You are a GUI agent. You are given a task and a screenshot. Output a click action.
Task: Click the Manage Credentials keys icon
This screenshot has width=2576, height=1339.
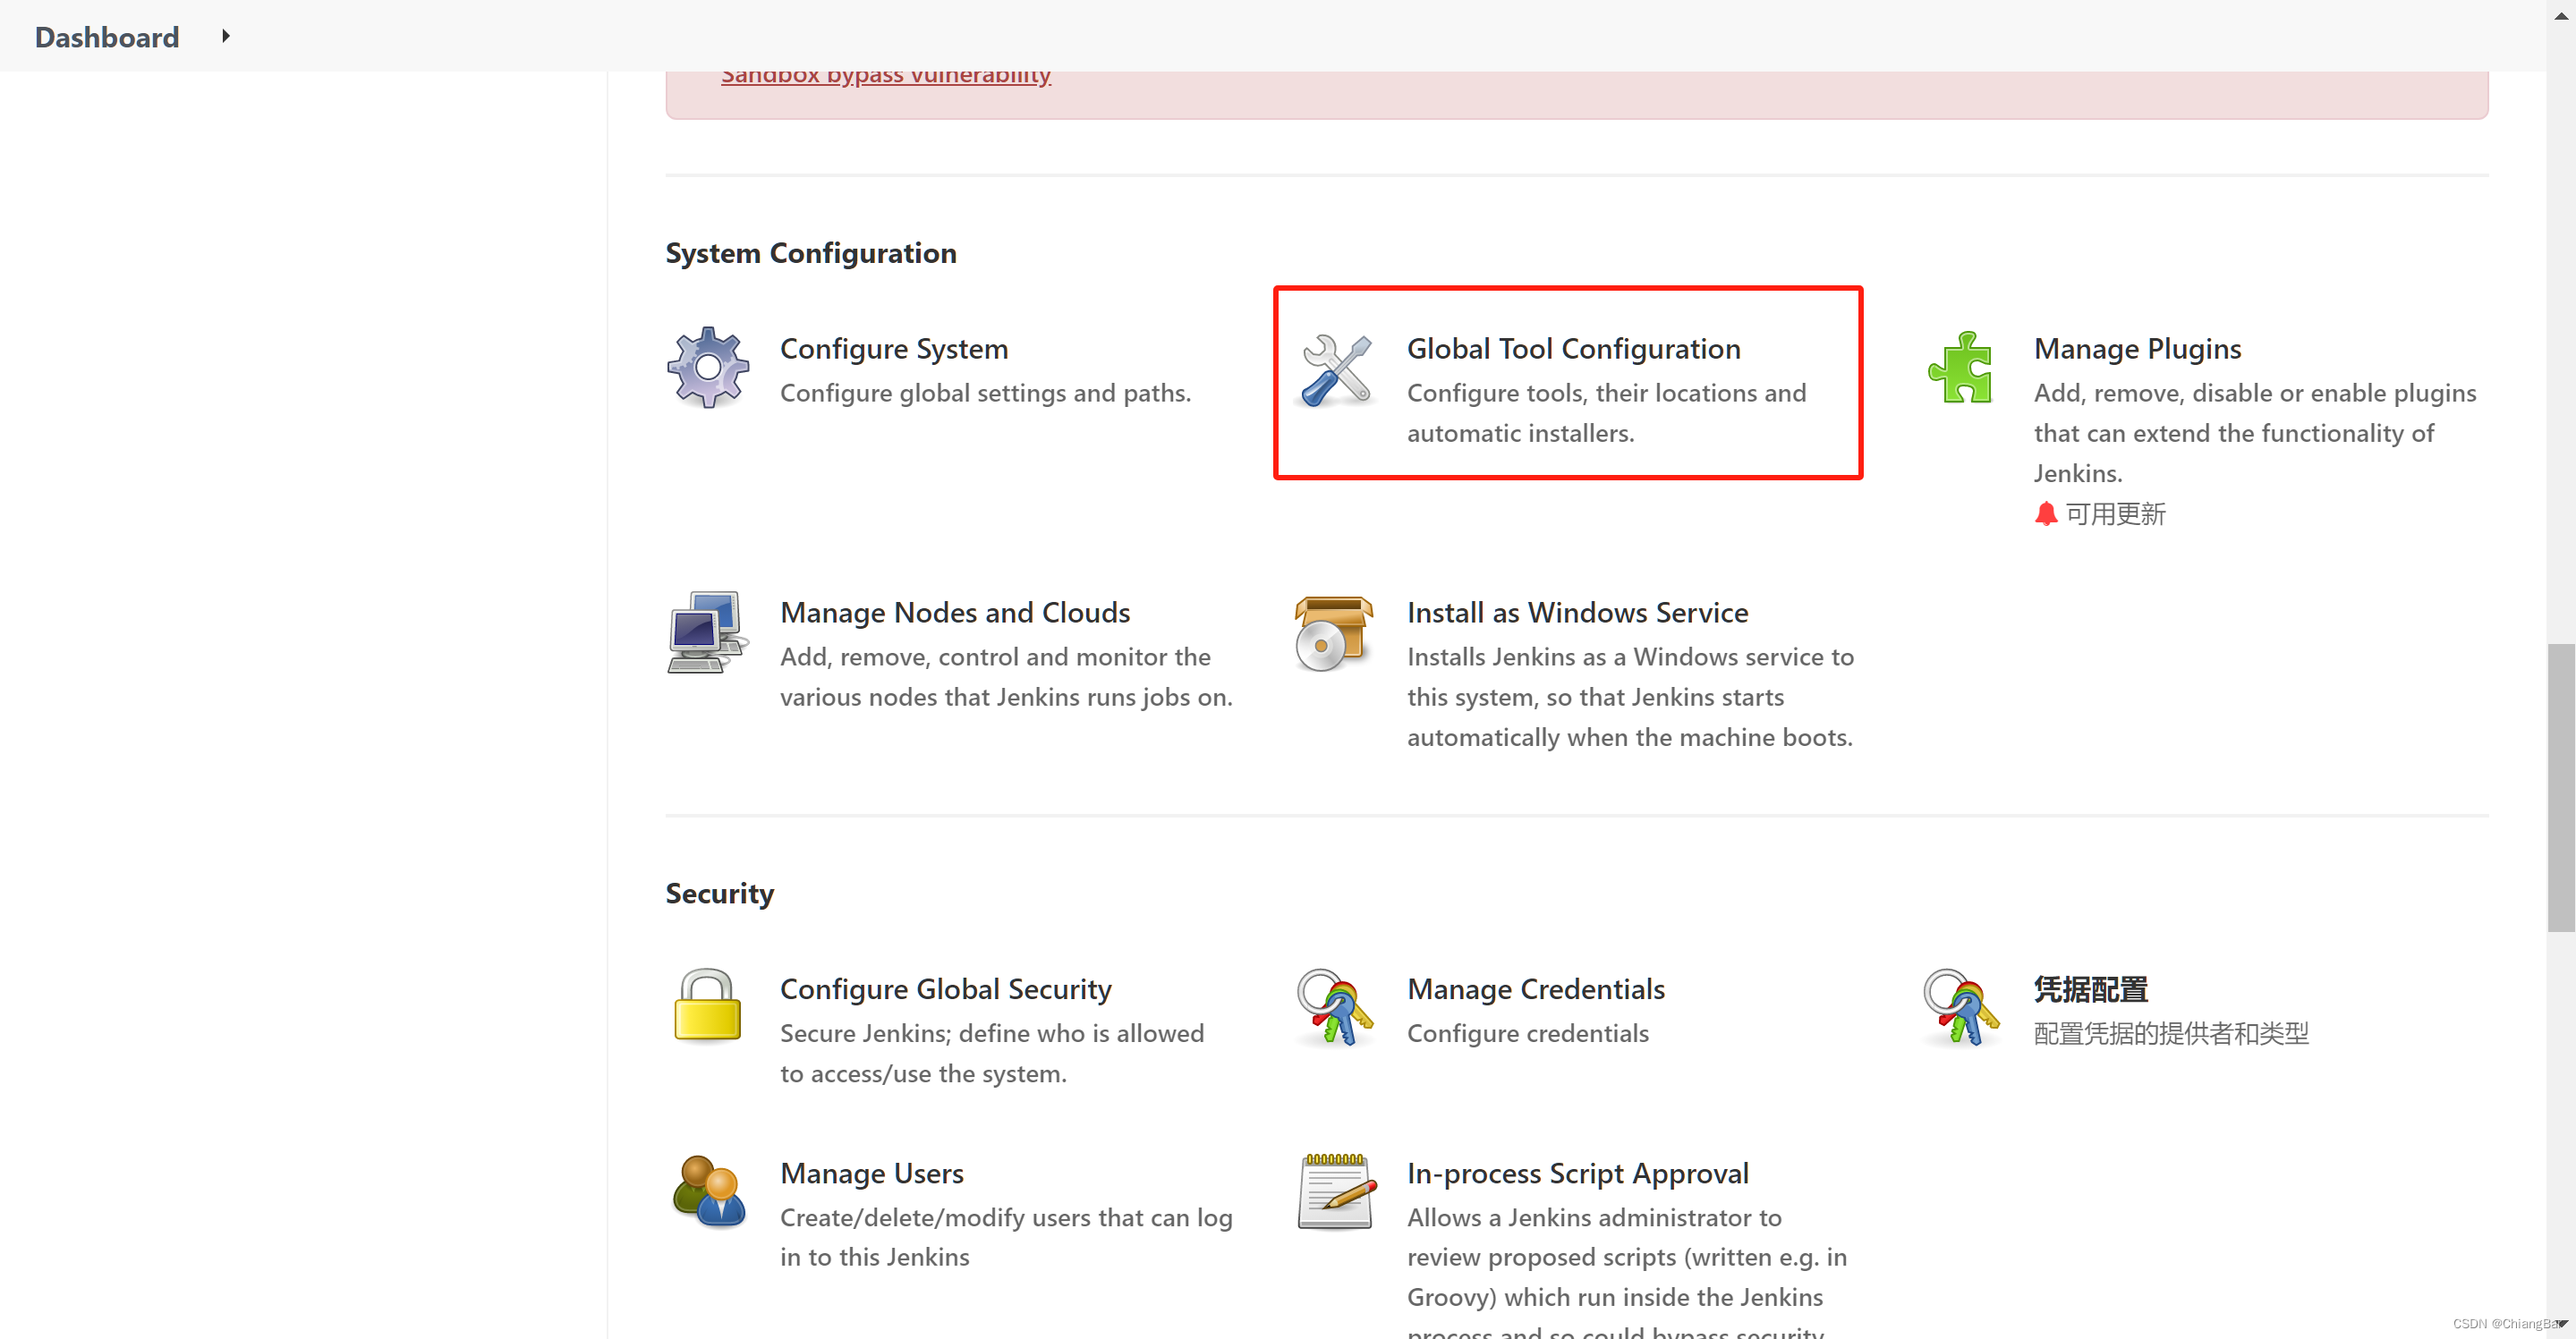[1335, 1007]
